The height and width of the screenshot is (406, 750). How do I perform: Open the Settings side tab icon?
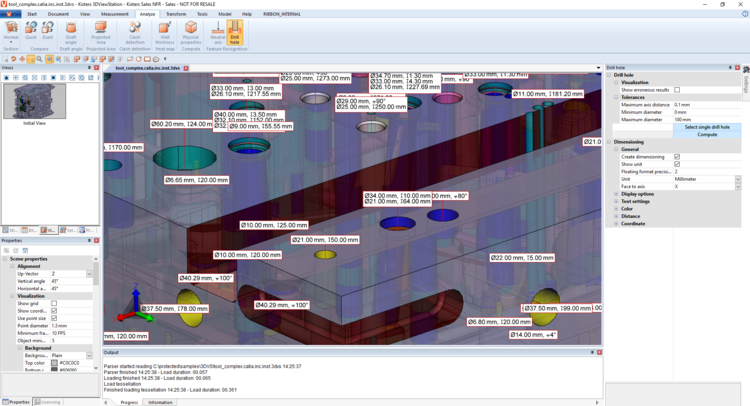[746, 70]
